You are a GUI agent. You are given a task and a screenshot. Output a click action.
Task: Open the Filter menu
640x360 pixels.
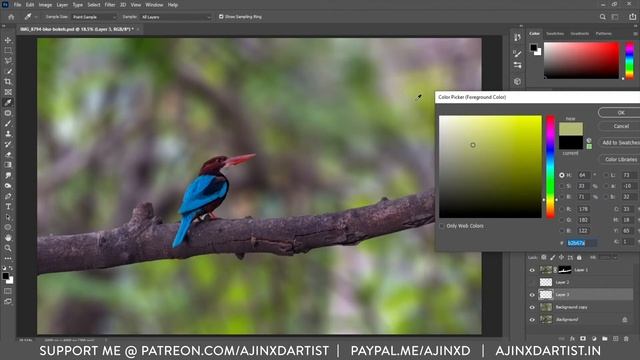click(x=110, y=5)
